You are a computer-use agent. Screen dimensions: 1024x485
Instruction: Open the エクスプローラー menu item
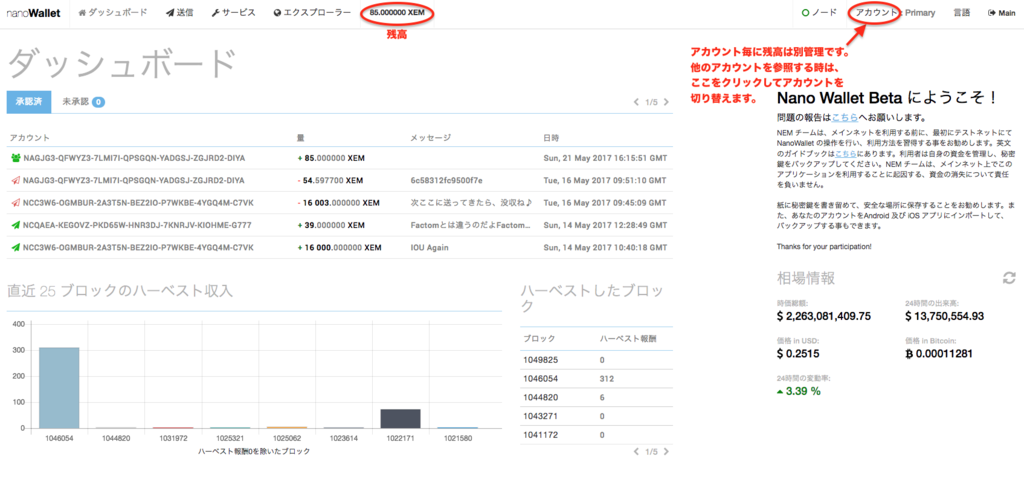[312, 12]
